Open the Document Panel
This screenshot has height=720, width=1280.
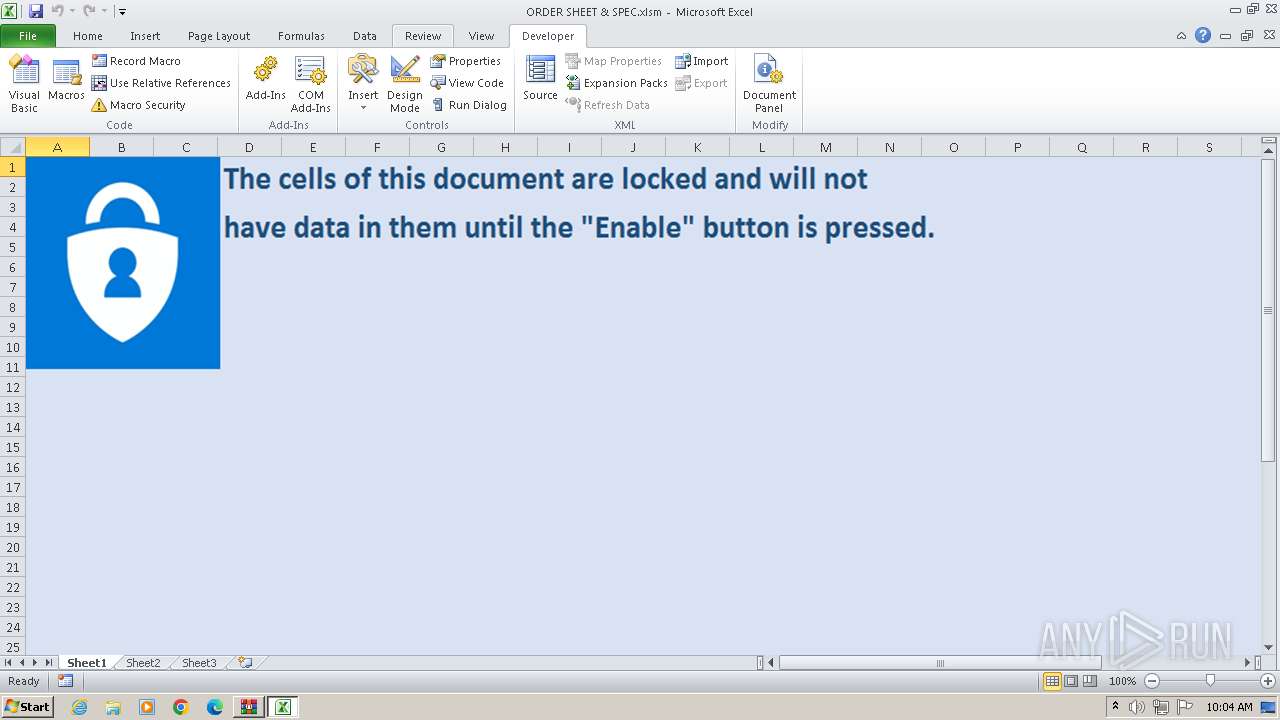[769, 84]
